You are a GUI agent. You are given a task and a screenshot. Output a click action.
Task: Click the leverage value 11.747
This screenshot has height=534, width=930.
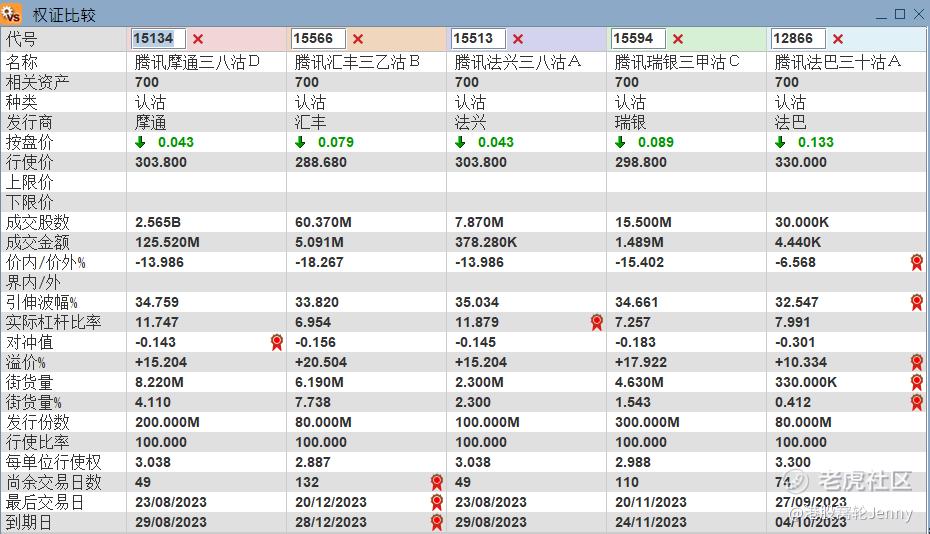(157, 322)
